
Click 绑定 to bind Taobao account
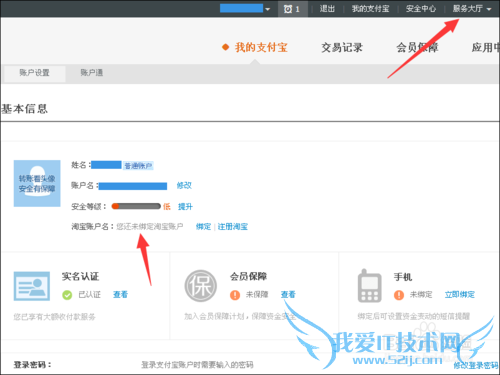[203, 227]
